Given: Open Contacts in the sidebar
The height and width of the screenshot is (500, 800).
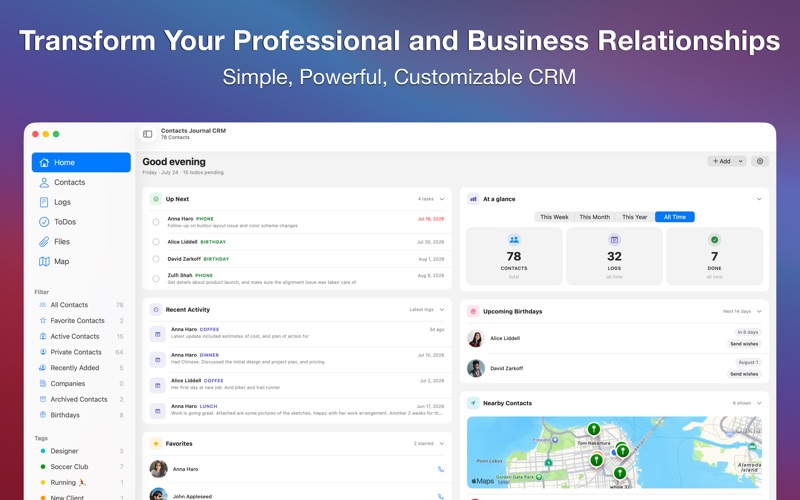Looking at the screenshot, I should click(x=81, y=182).
